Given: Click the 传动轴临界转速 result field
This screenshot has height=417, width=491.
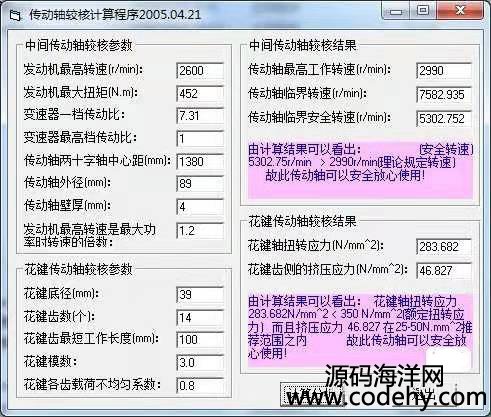Looking at the screenshot, I should [x=444, y=95].
